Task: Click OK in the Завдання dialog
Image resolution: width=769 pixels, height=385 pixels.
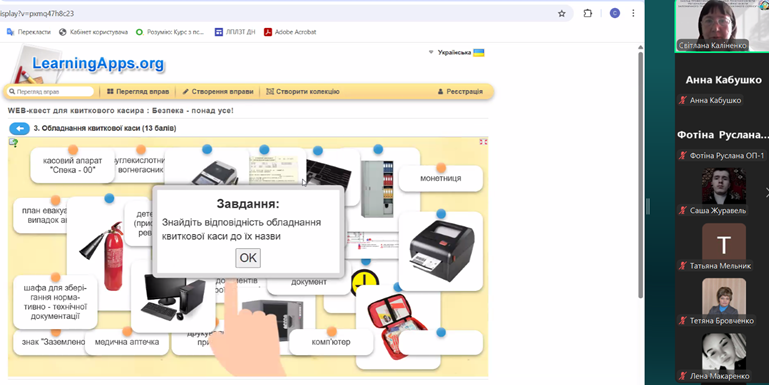Action: click(248, 258)
